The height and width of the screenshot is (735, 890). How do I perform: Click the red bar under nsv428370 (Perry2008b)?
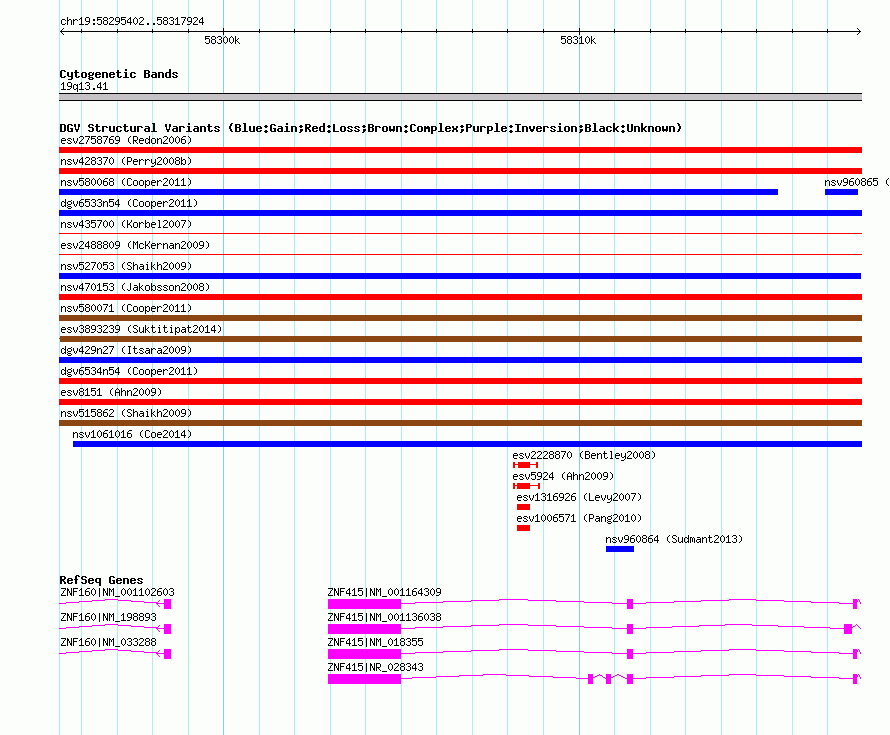click(460, 171)
